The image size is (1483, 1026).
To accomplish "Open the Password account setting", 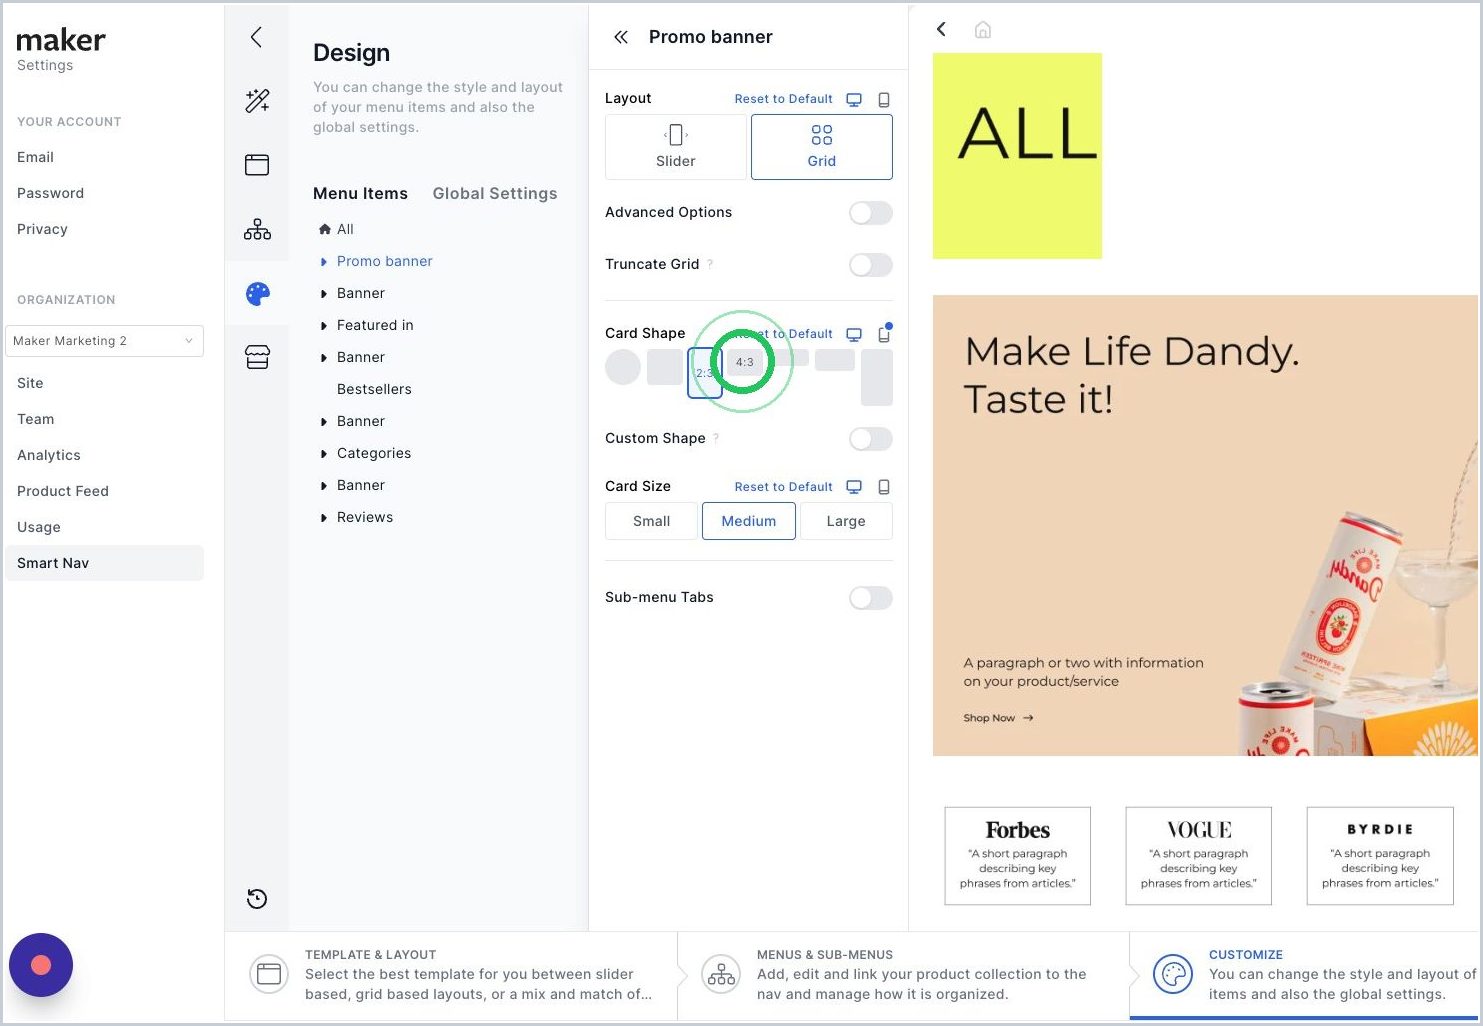I will point(50,193).
